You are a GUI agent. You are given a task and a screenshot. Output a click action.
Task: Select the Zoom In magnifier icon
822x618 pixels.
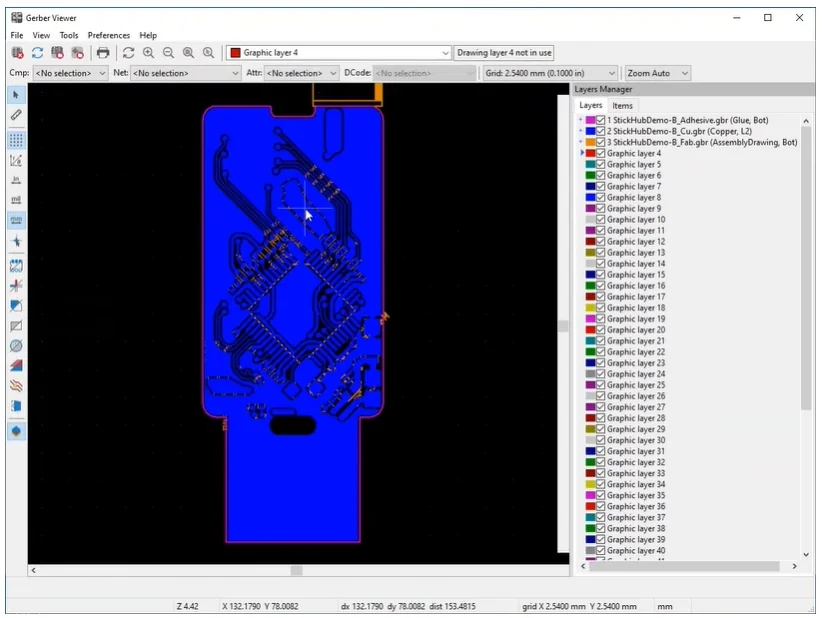coord(150,52)
